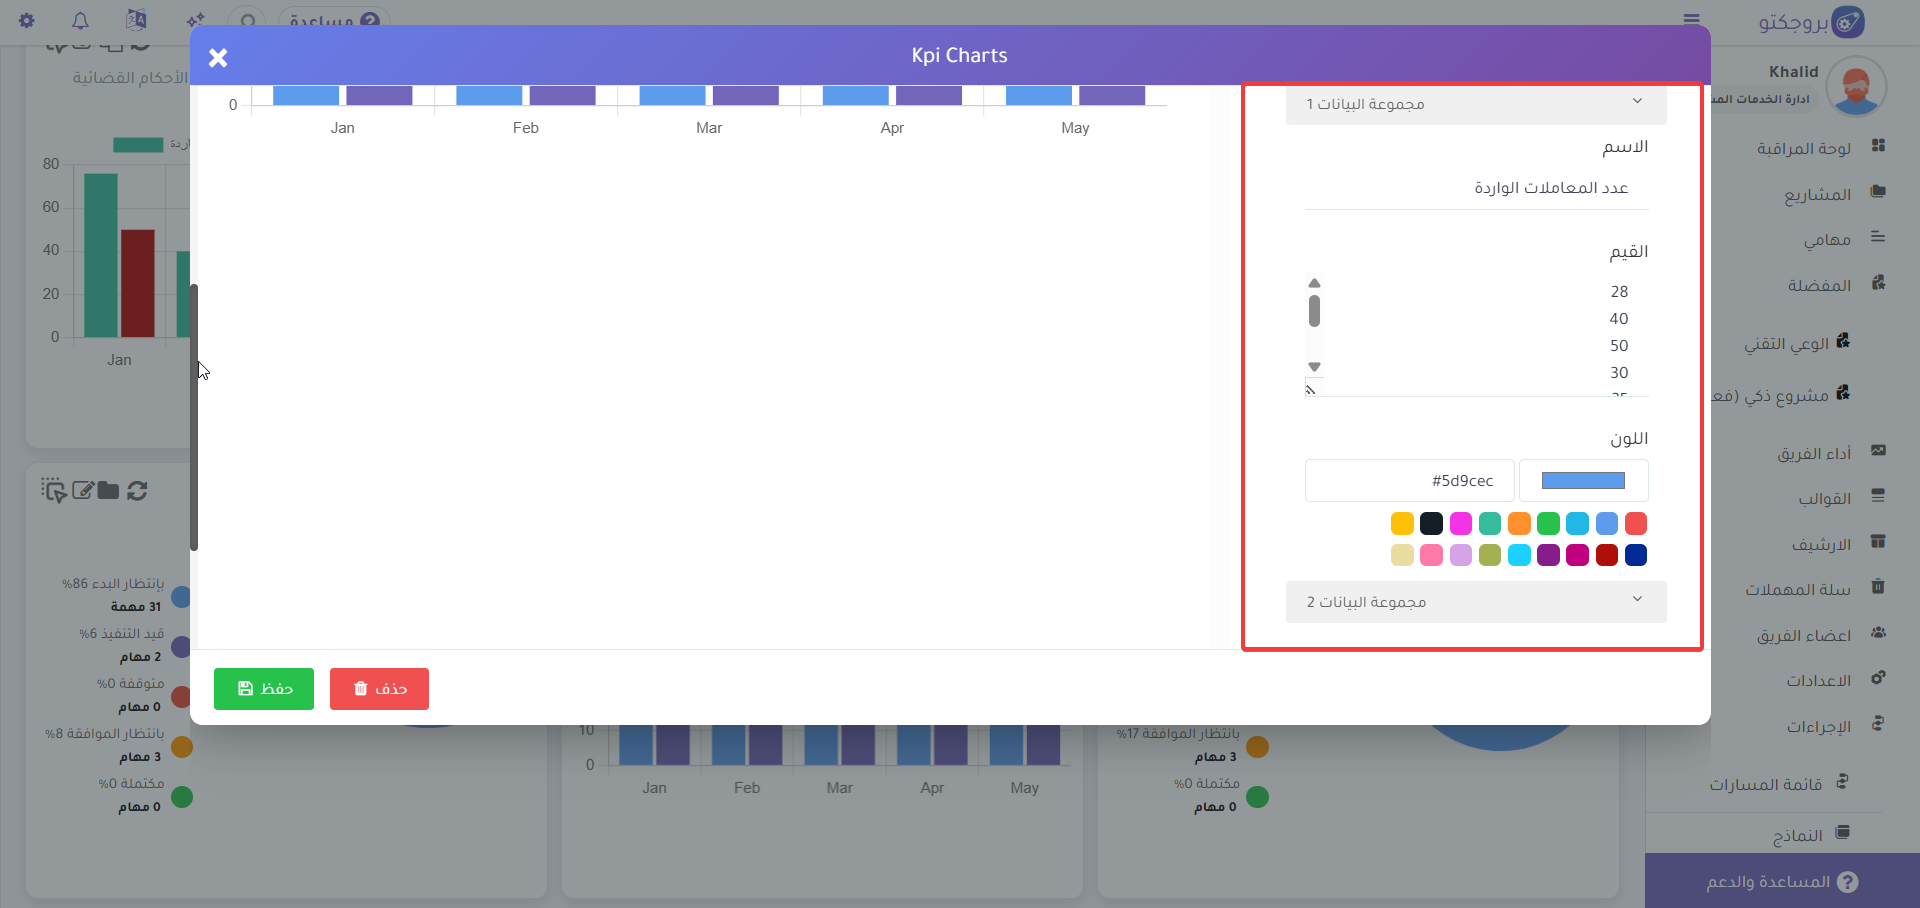Open the projects folder icon in sidebar
1920x908 pixels.
coord(1878,192)
